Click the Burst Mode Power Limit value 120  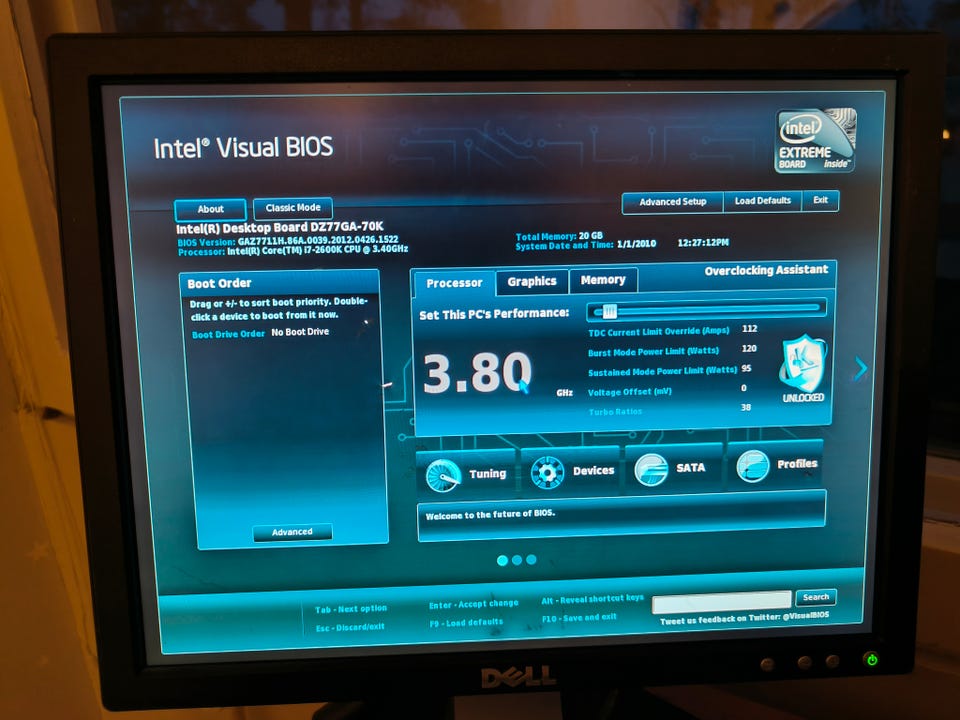coord(749,348)
